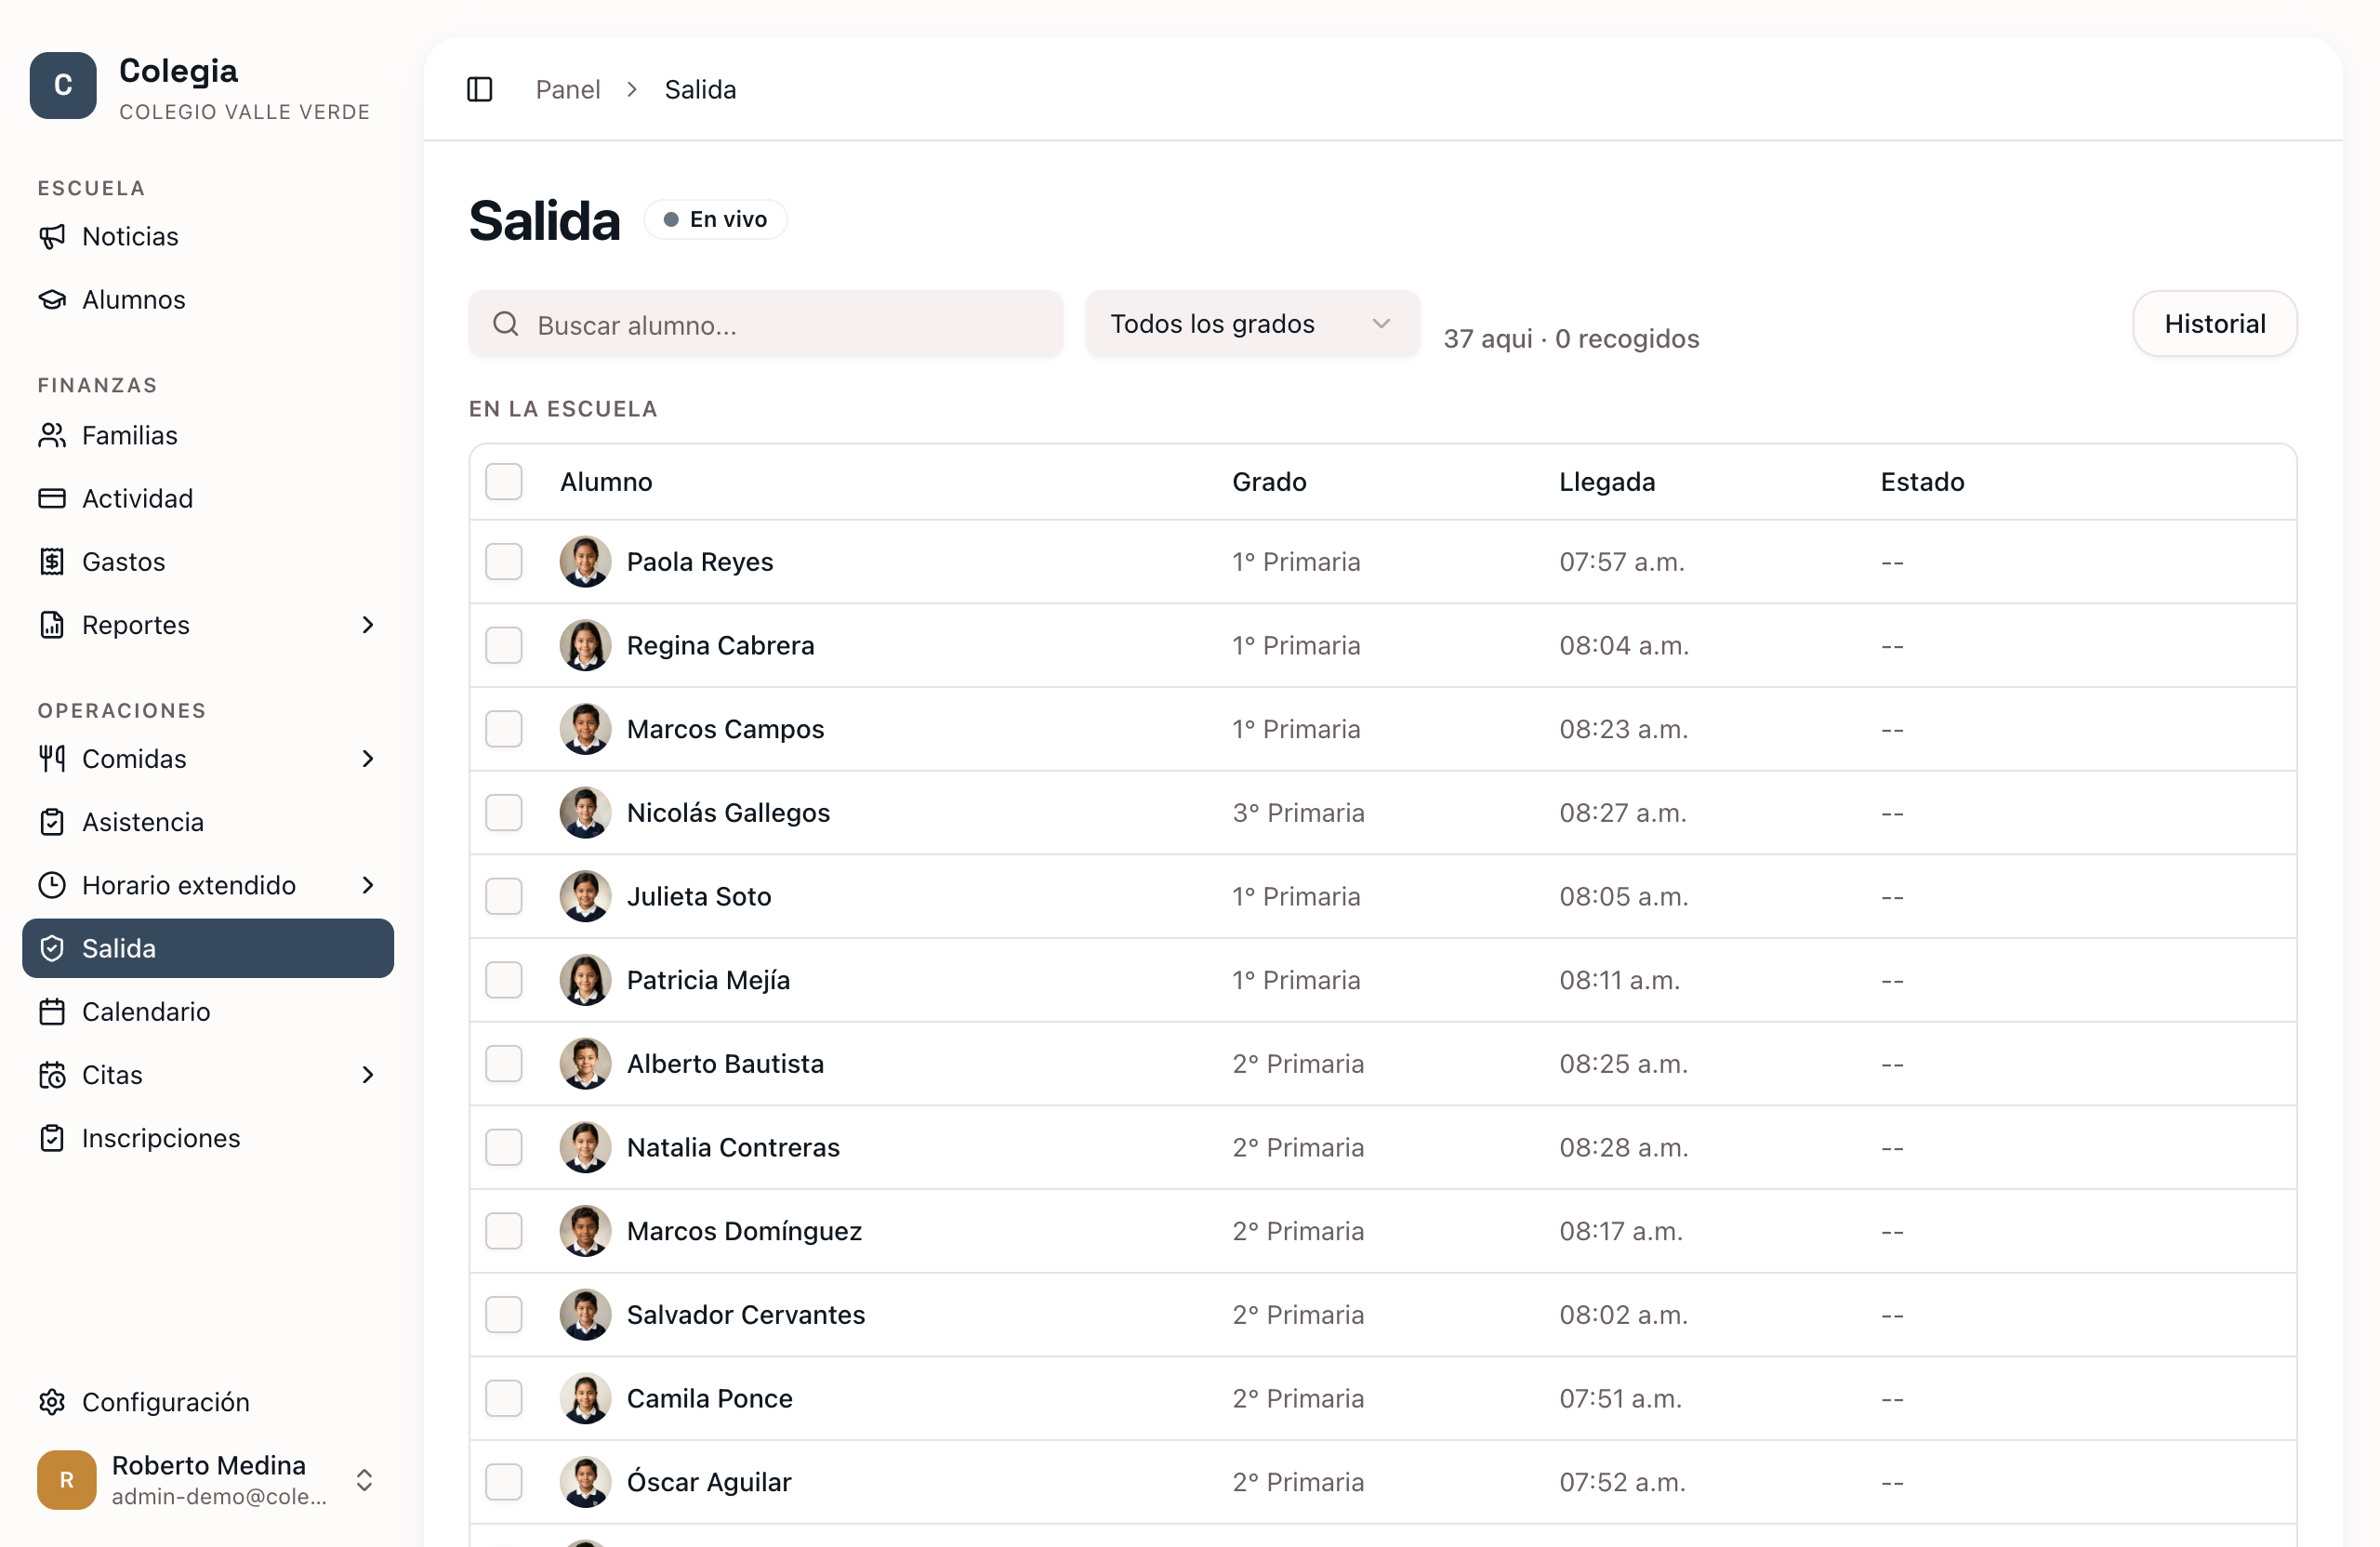Viewport: 2380px width, 1547px height.
Task: Toggle the sidebar panel icon
Action: (480, 89)
